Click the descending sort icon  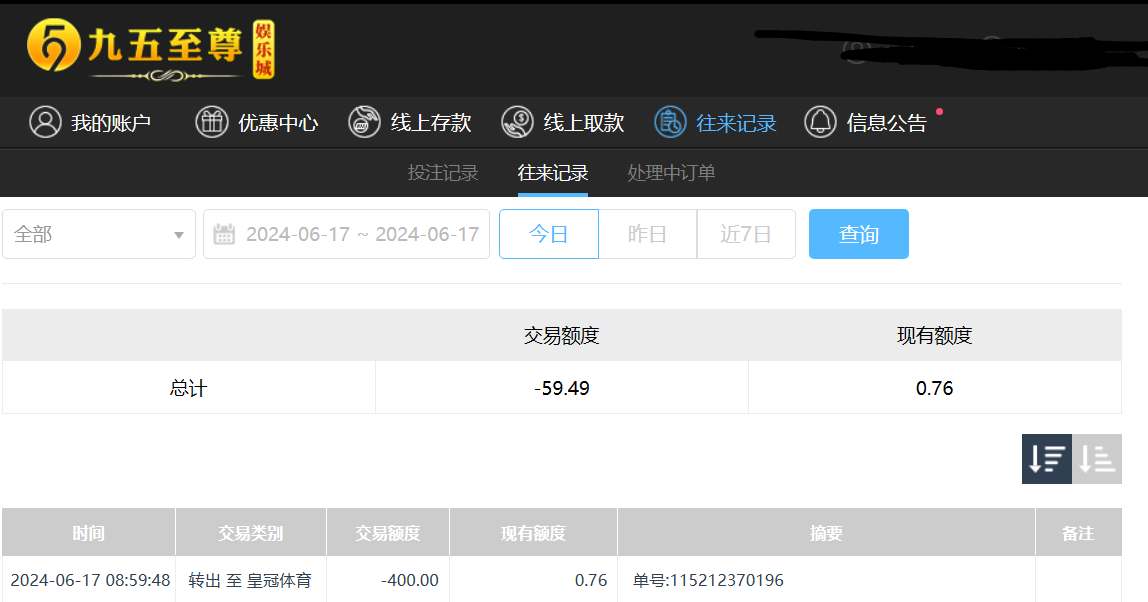1046,459
